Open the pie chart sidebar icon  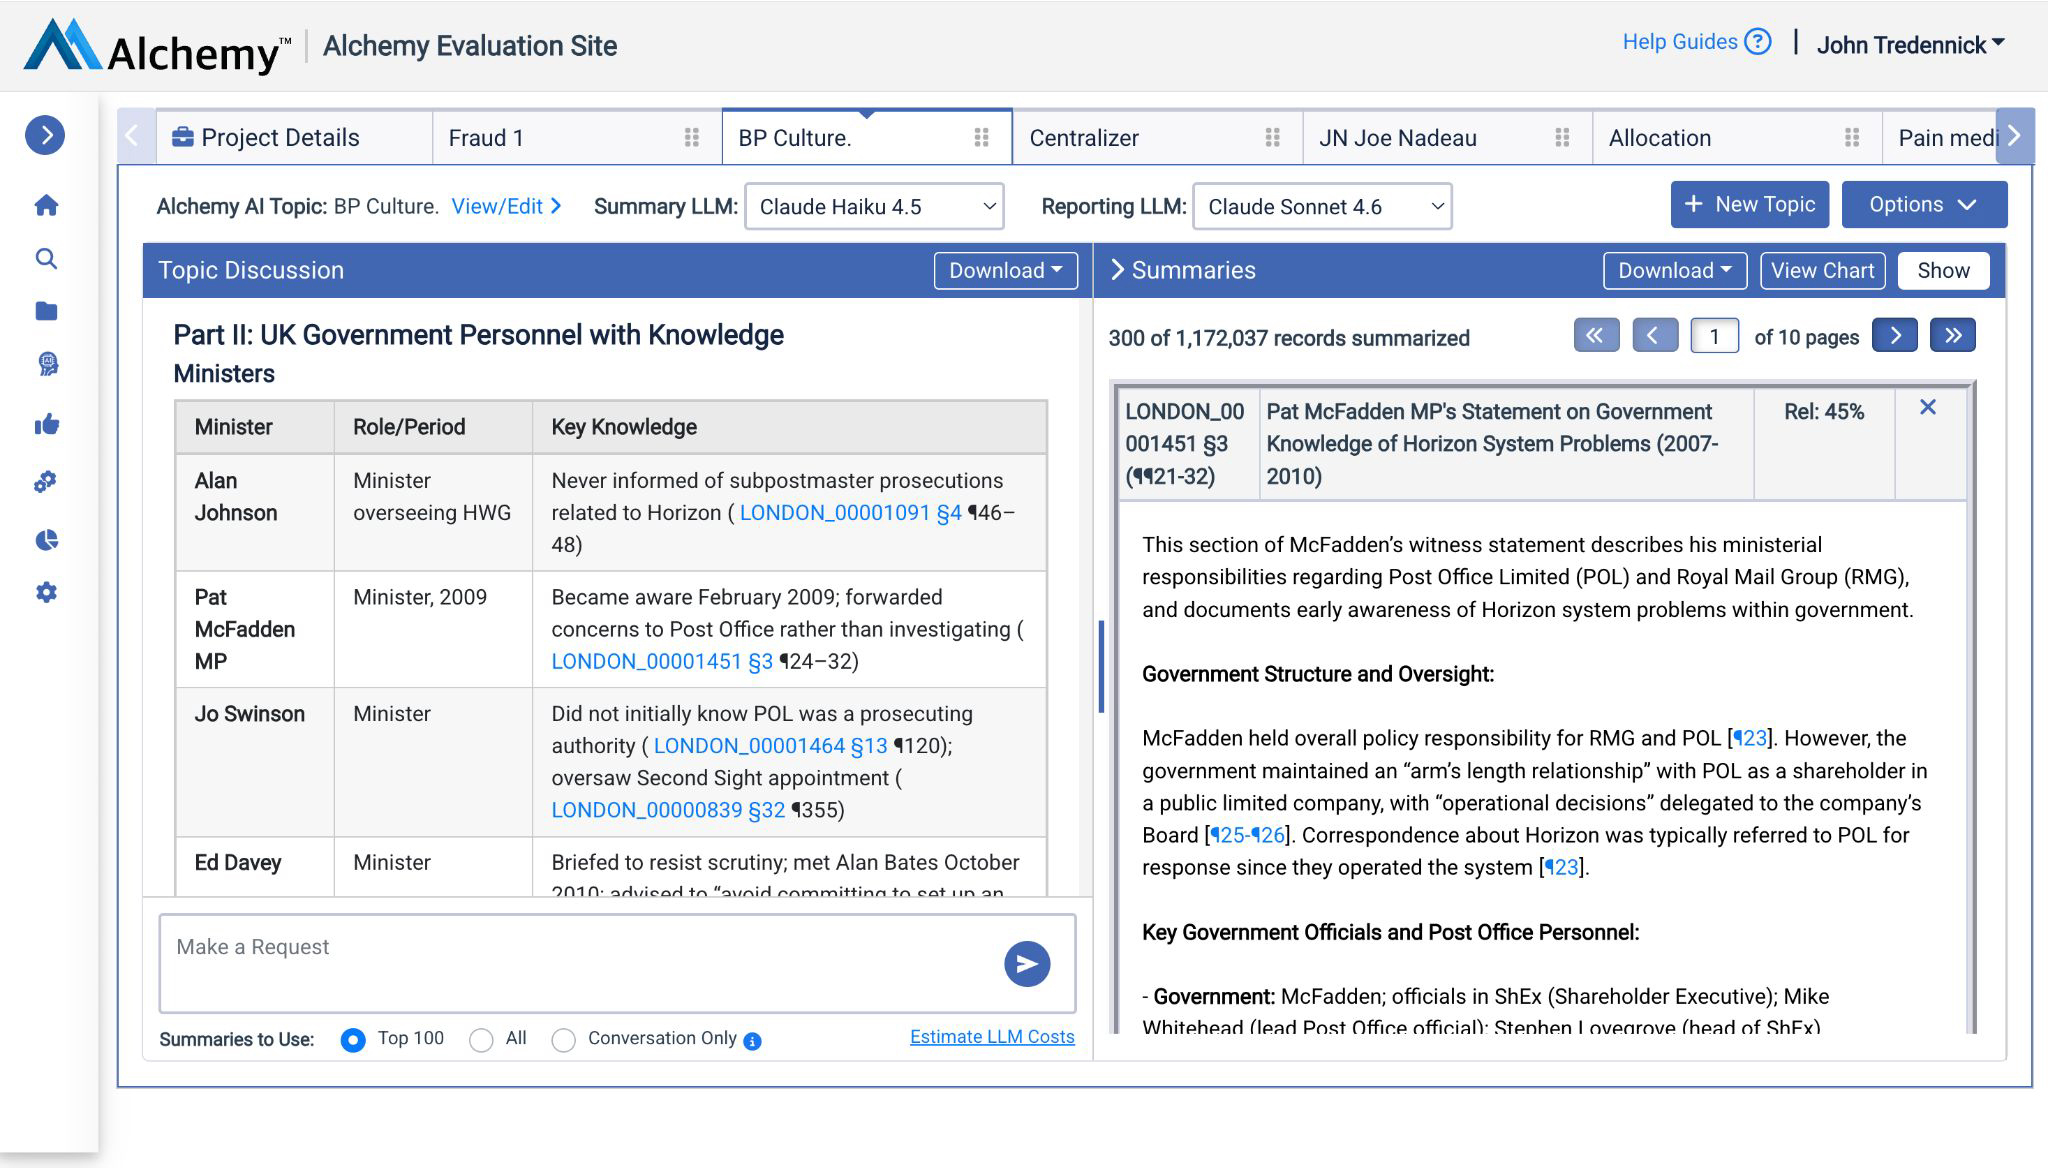point(47,540)
